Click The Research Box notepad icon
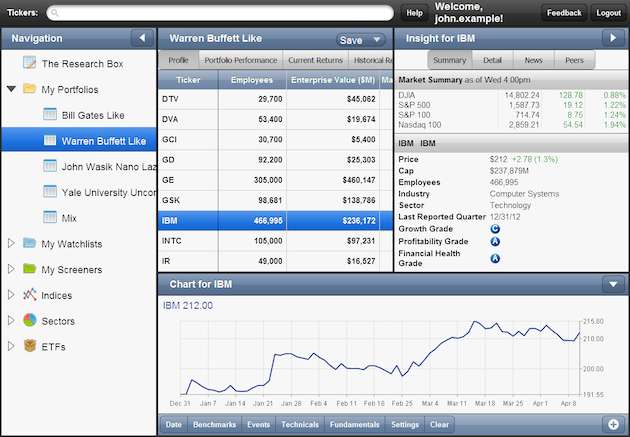The height and width of the screenshot is (437, 630). click(x=29, y=63)
